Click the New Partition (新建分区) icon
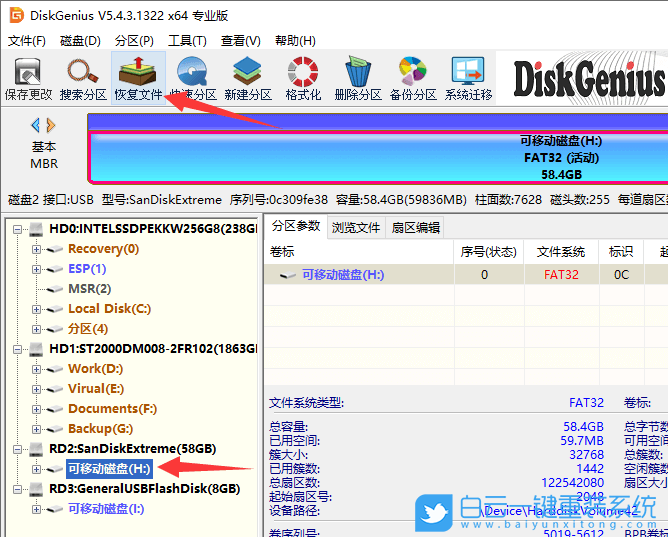The width and height of the screenshot is (668, 537). pos(248,79)
